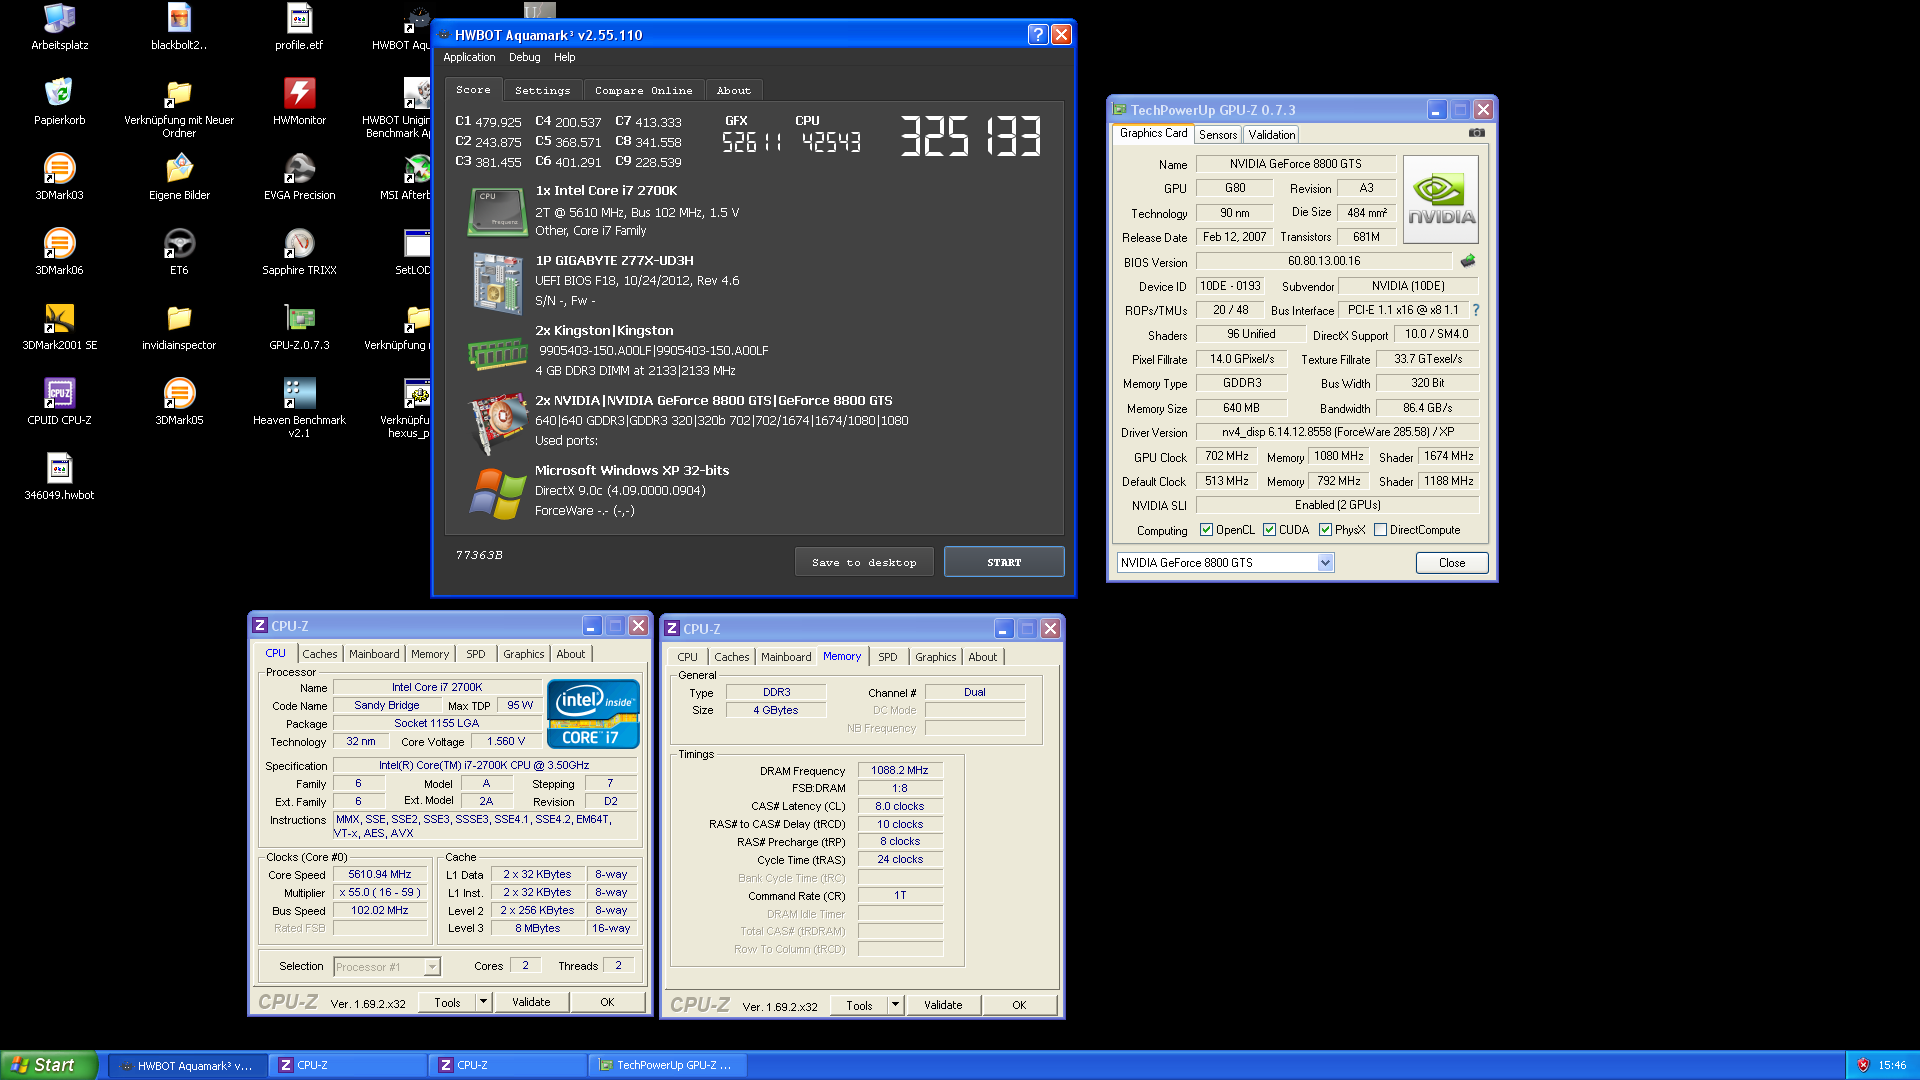Click the help question mark in Aquamark title bar

(x=1037, y=35)
